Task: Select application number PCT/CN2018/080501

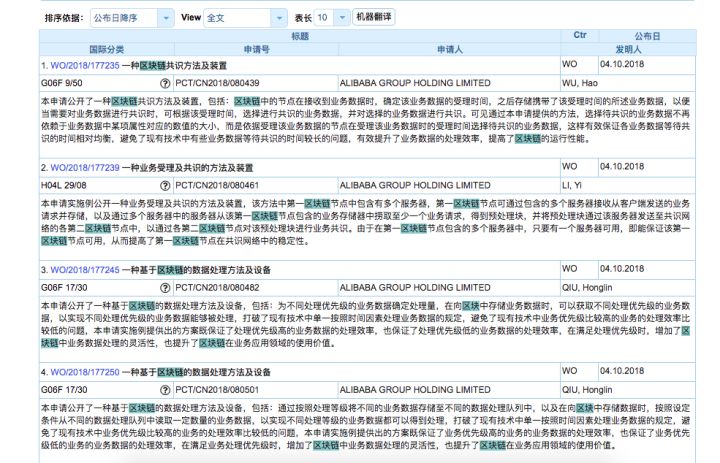Action: pyautogui.click(x=217, y=390)
